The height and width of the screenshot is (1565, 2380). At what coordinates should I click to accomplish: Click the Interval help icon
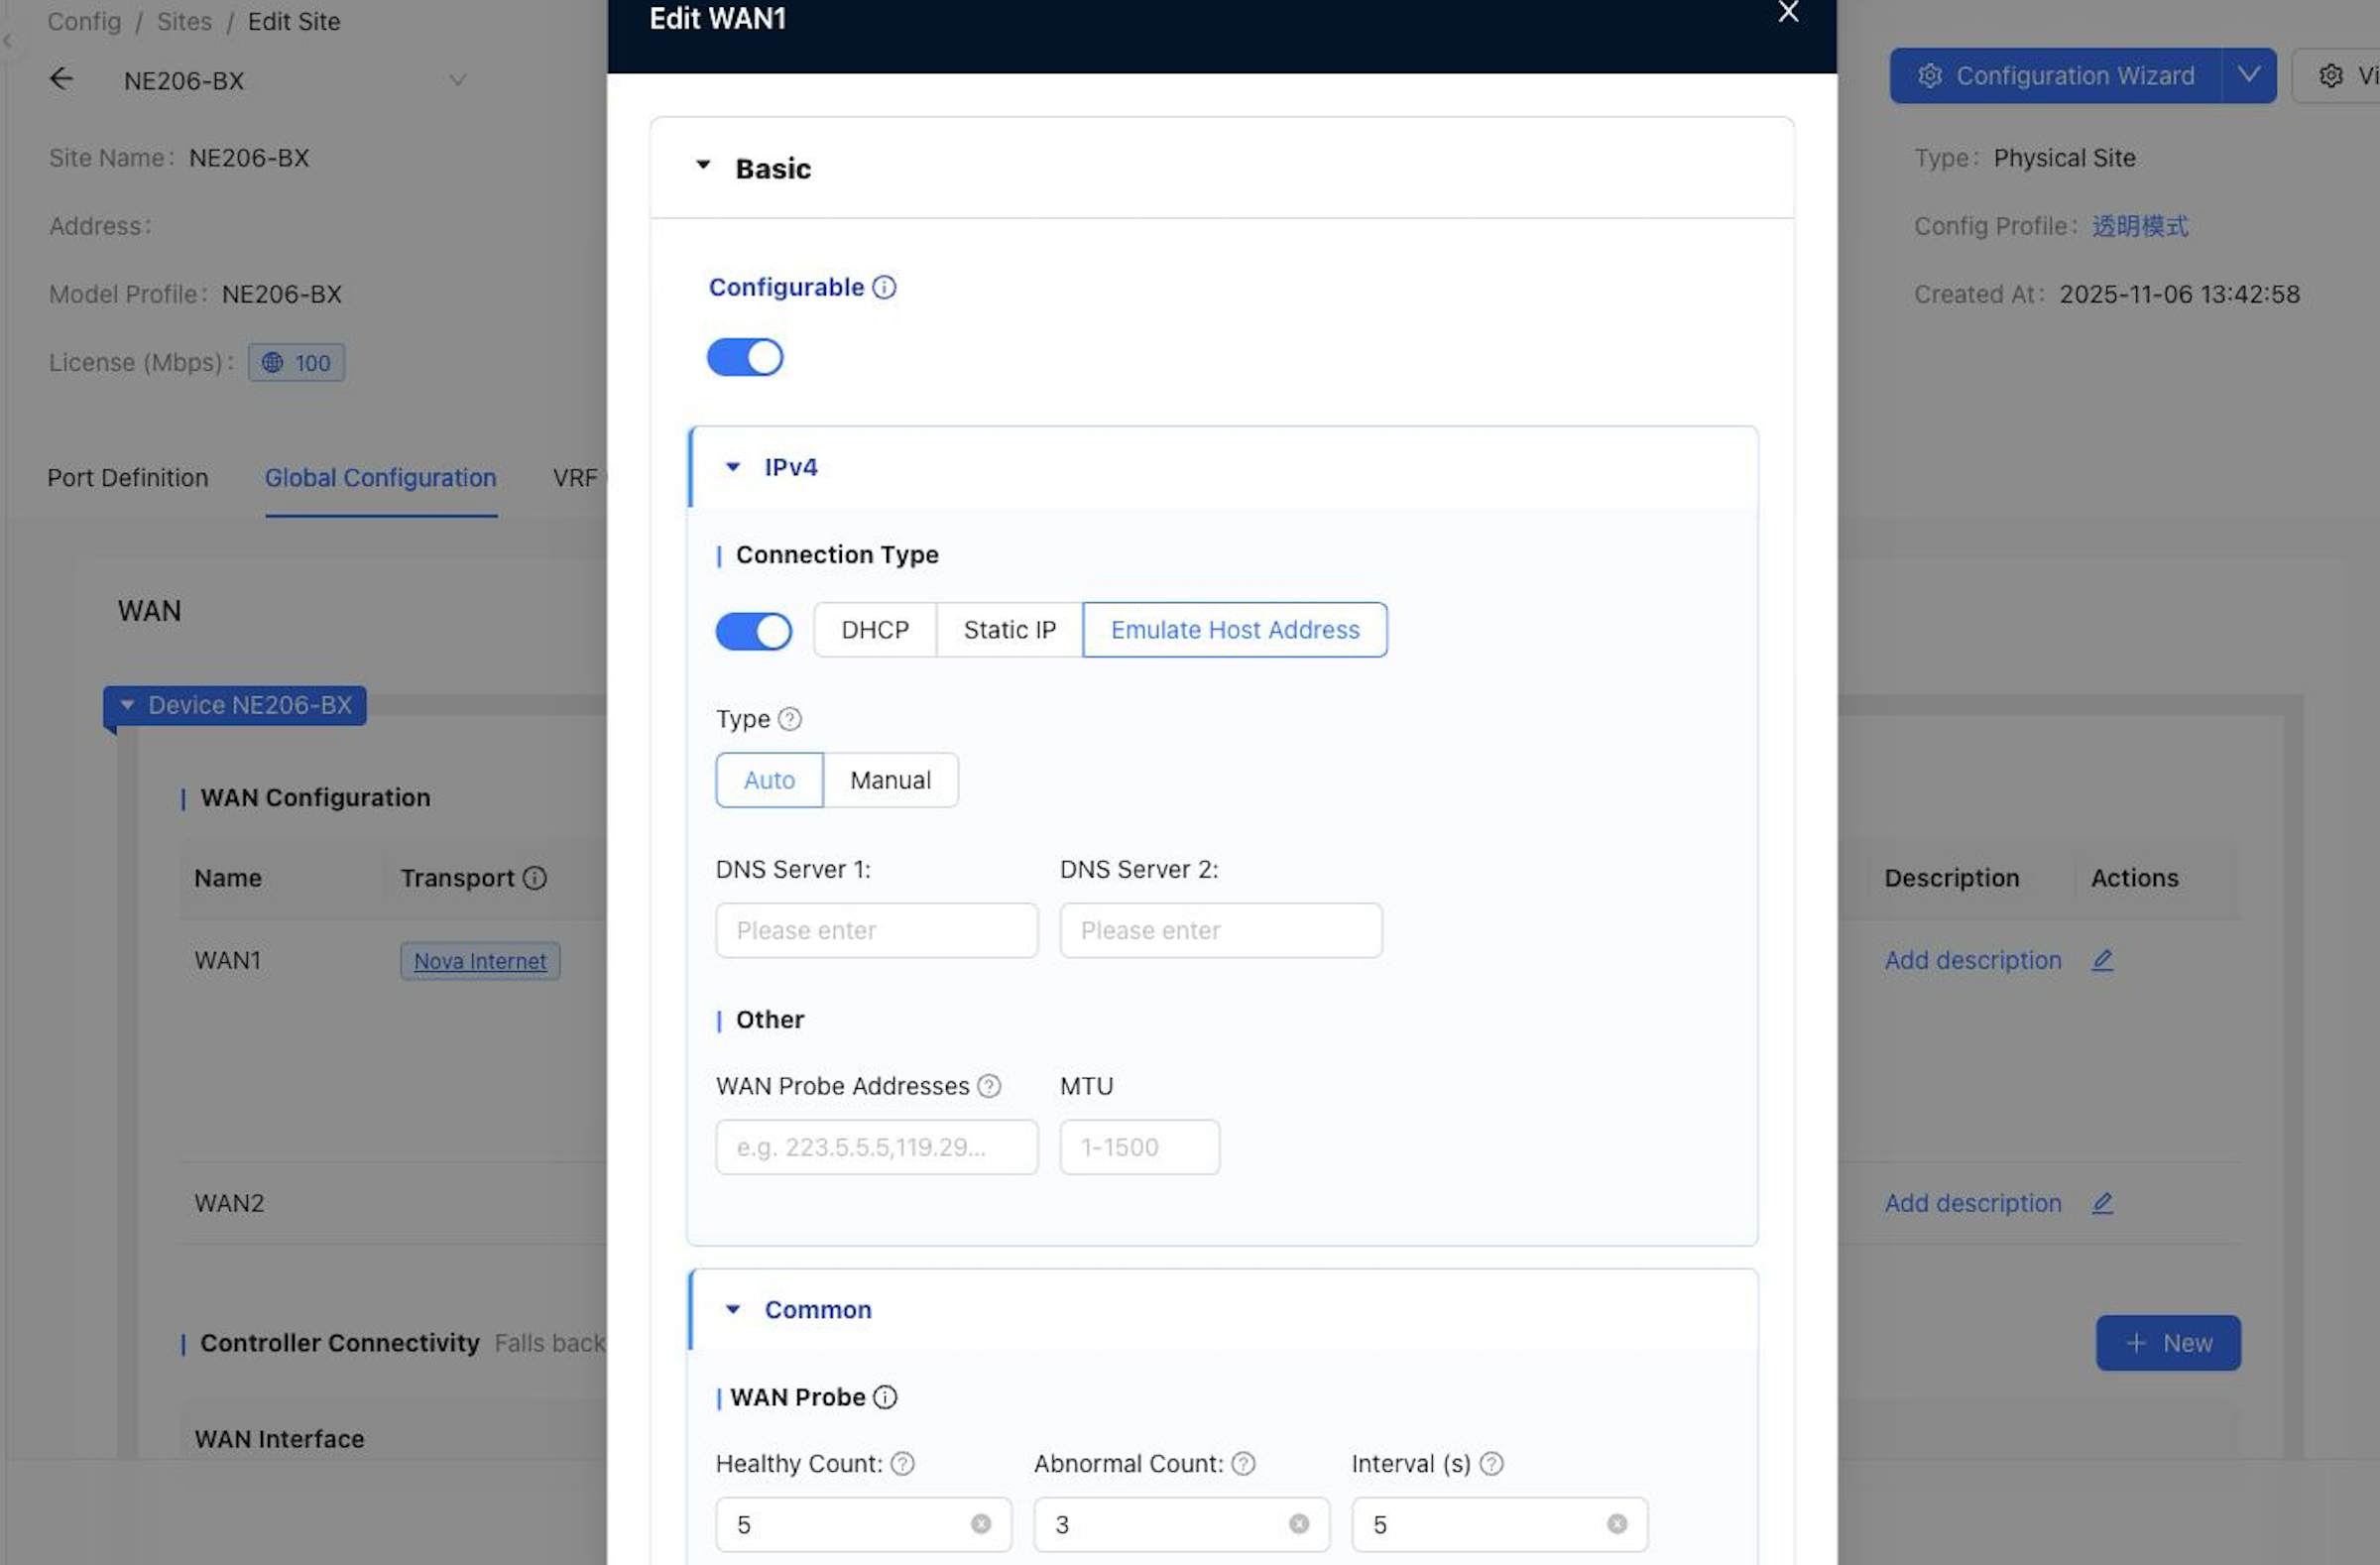pos(1491,1464)
